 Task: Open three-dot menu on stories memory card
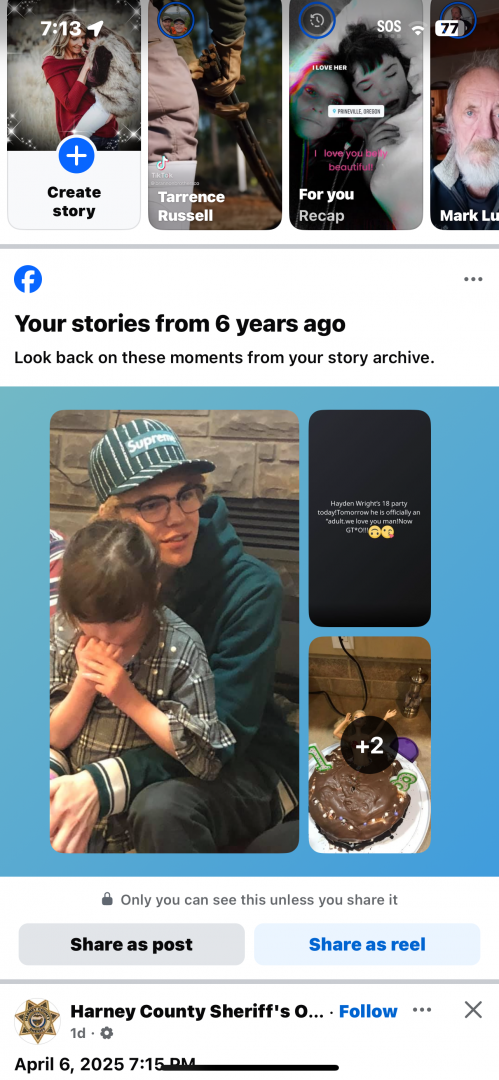[473, 279]
